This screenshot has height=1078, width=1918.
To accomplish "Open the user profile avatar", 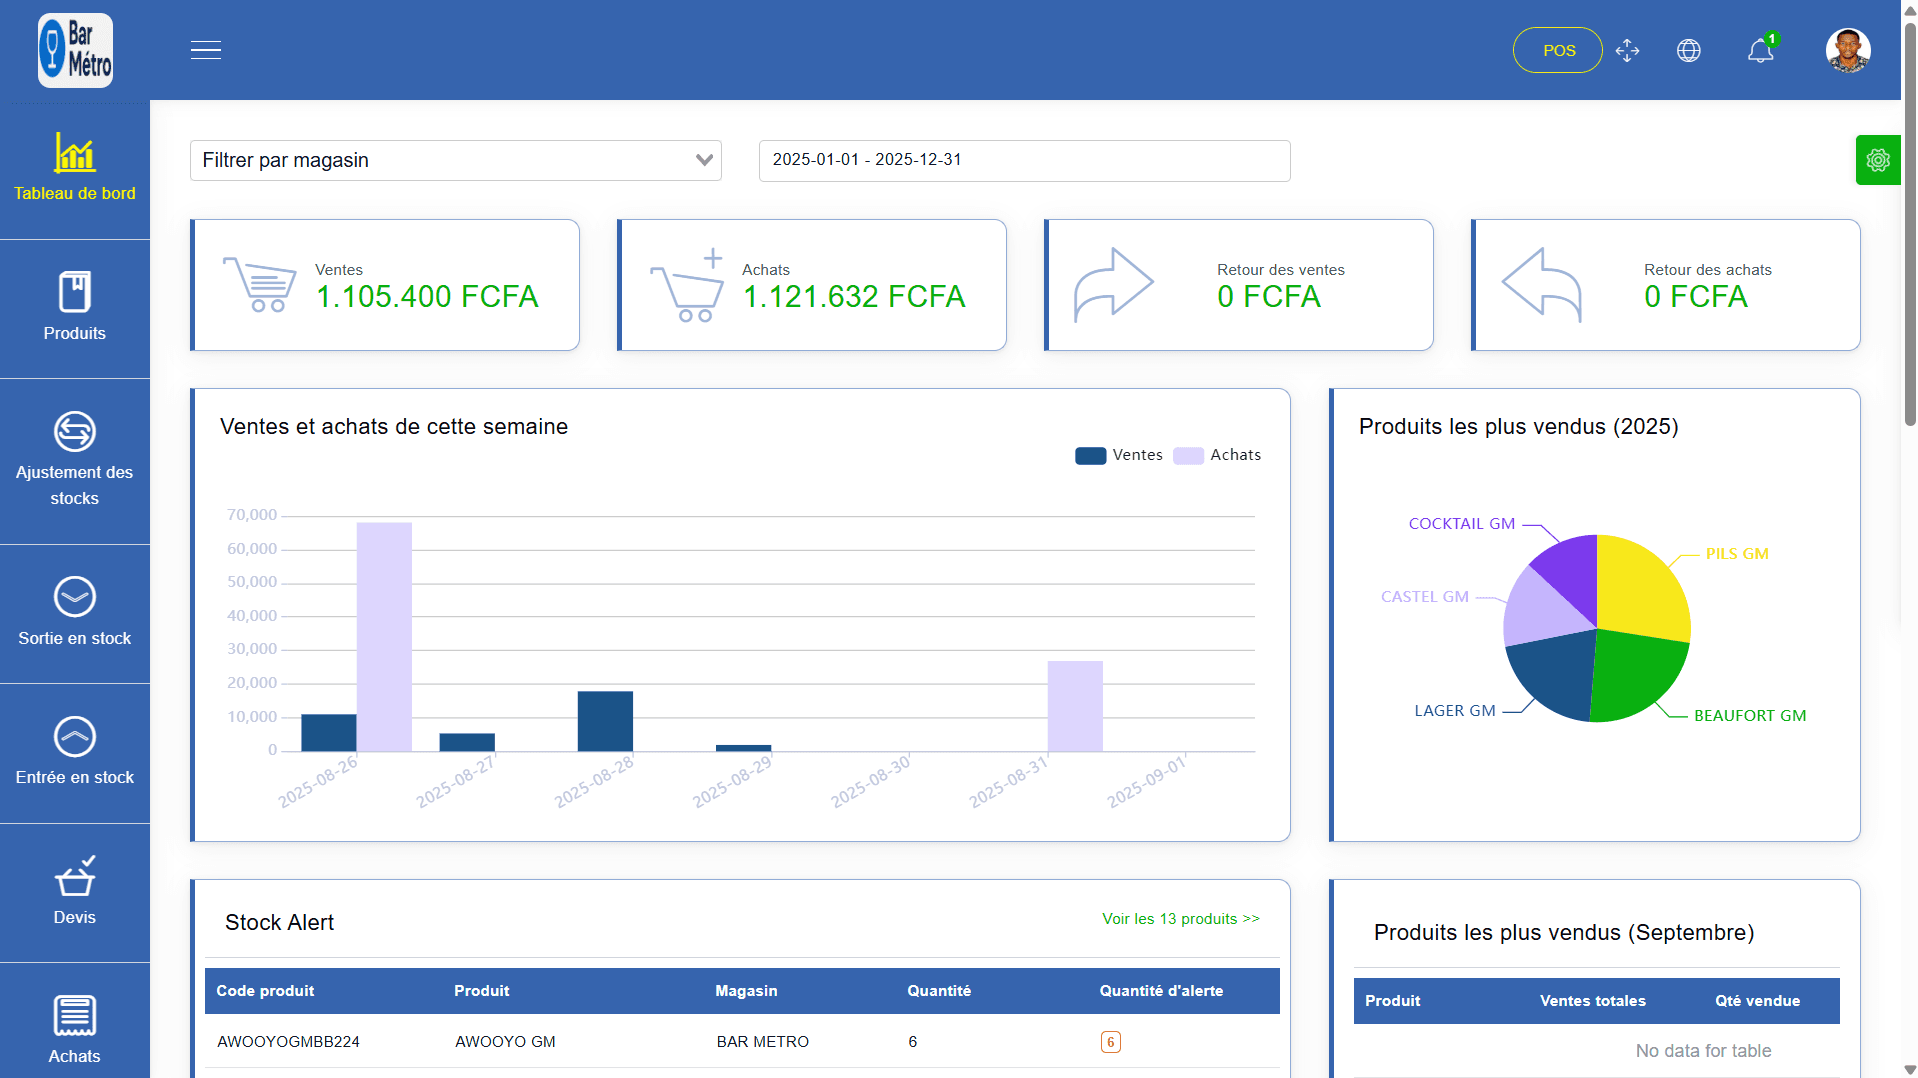I will [1847, 51].
